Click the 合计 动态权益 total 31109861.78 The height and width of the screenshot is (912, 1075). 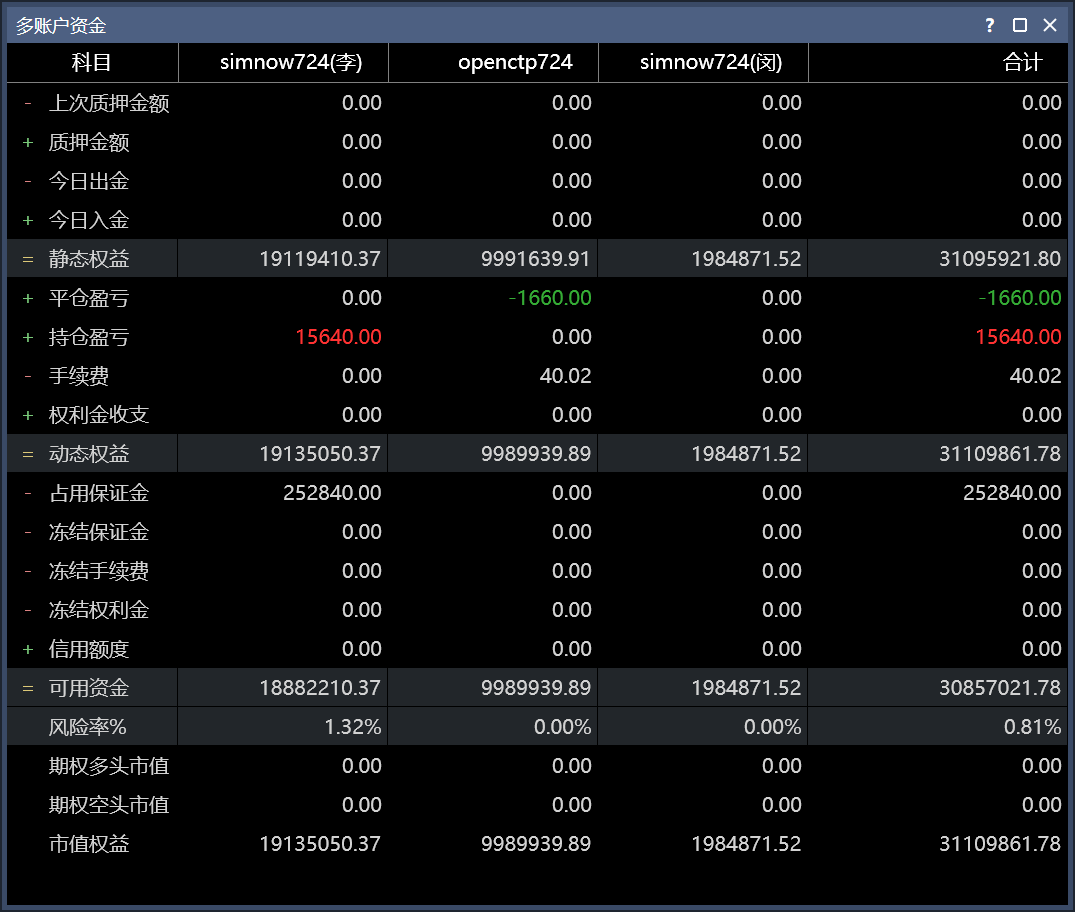pyautogui.click(x=1000, y=454)
